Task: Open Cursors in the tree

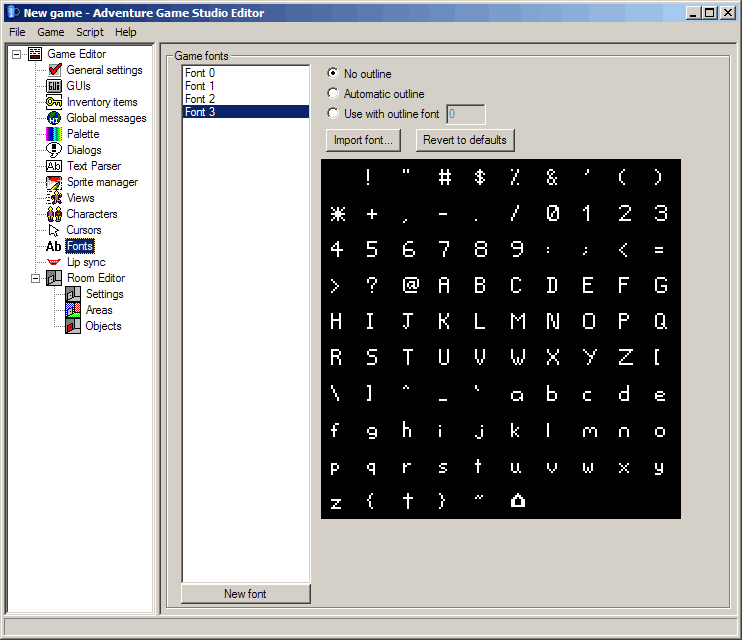Action: 84,230
